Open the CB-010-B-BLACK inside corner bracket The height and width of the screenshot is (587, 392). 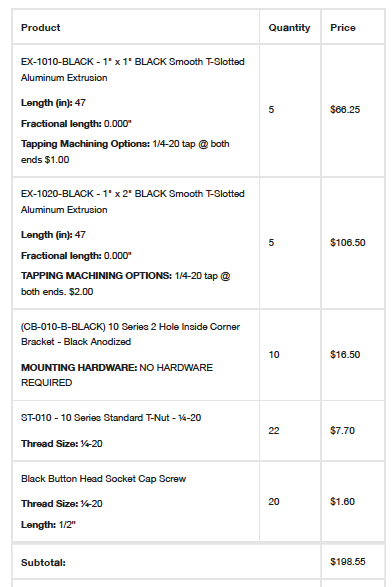click(x=130, y=334)
